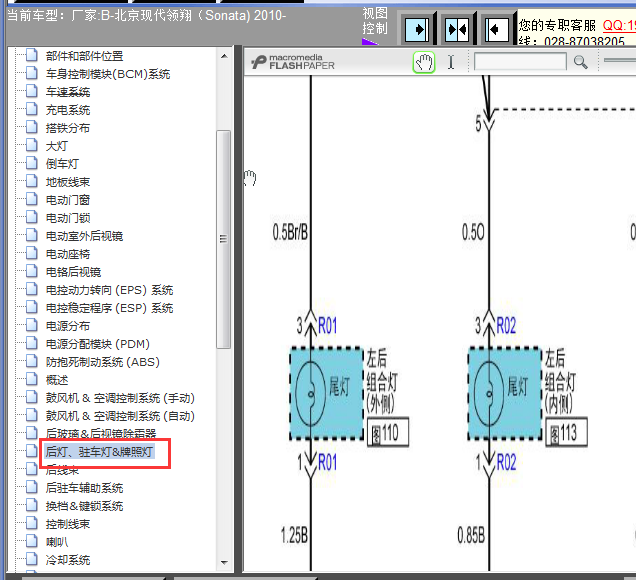The height and width of the screenshot is (580, 636).
Task: Click the document icon beside 大灯
Action: (x=32, y=145)
